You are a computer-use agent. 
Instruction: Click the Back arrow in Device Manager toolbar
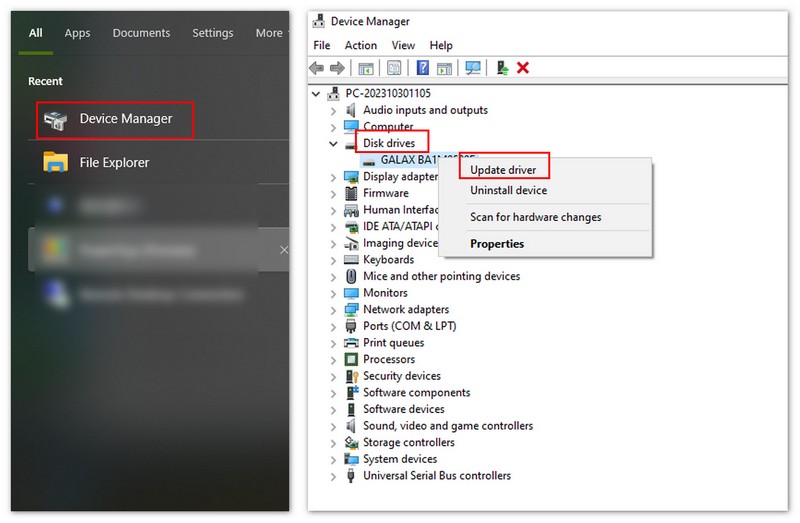(x=317, y=68)
